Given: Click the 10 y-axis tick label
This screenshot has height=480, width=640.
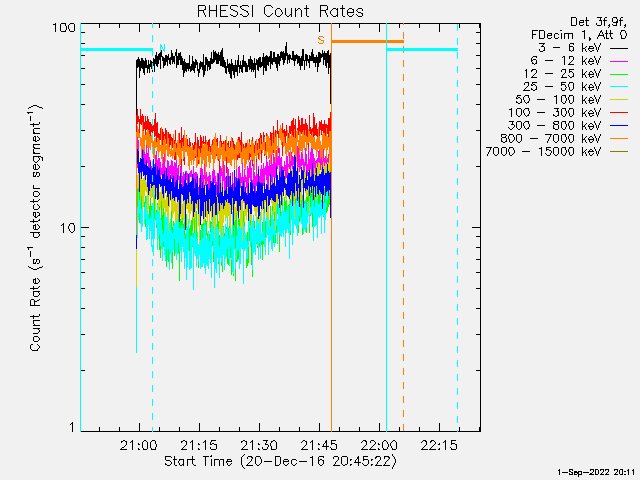Looking at the screenshot, I should [x=68, y=228].
